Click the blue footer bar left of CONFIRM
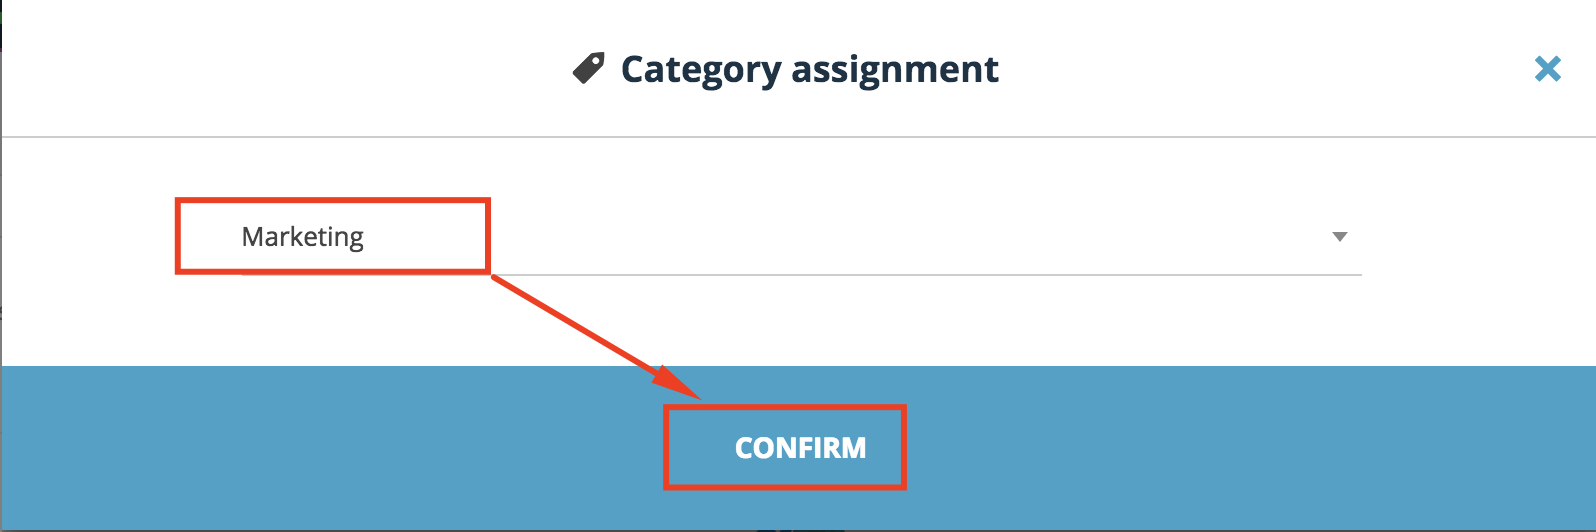 pos(332,448)
